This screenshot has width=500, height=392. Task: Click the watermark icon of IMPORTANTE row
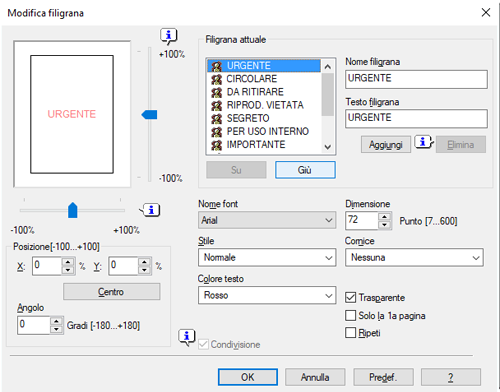[217, 145]
